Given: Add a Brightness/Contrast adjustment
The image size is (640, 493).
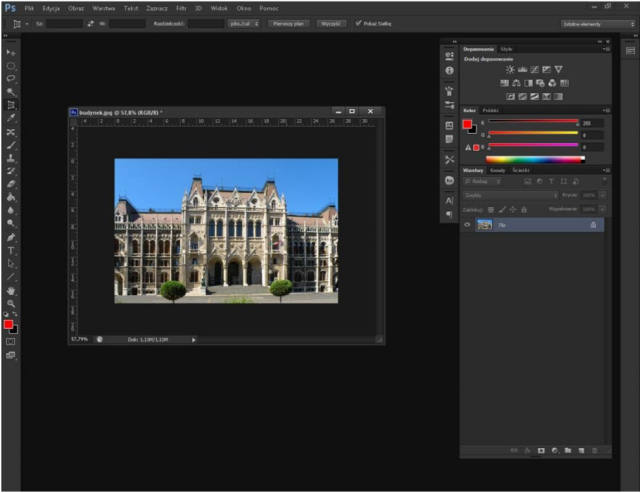Looking at the screenshot, I should [510, 69].
